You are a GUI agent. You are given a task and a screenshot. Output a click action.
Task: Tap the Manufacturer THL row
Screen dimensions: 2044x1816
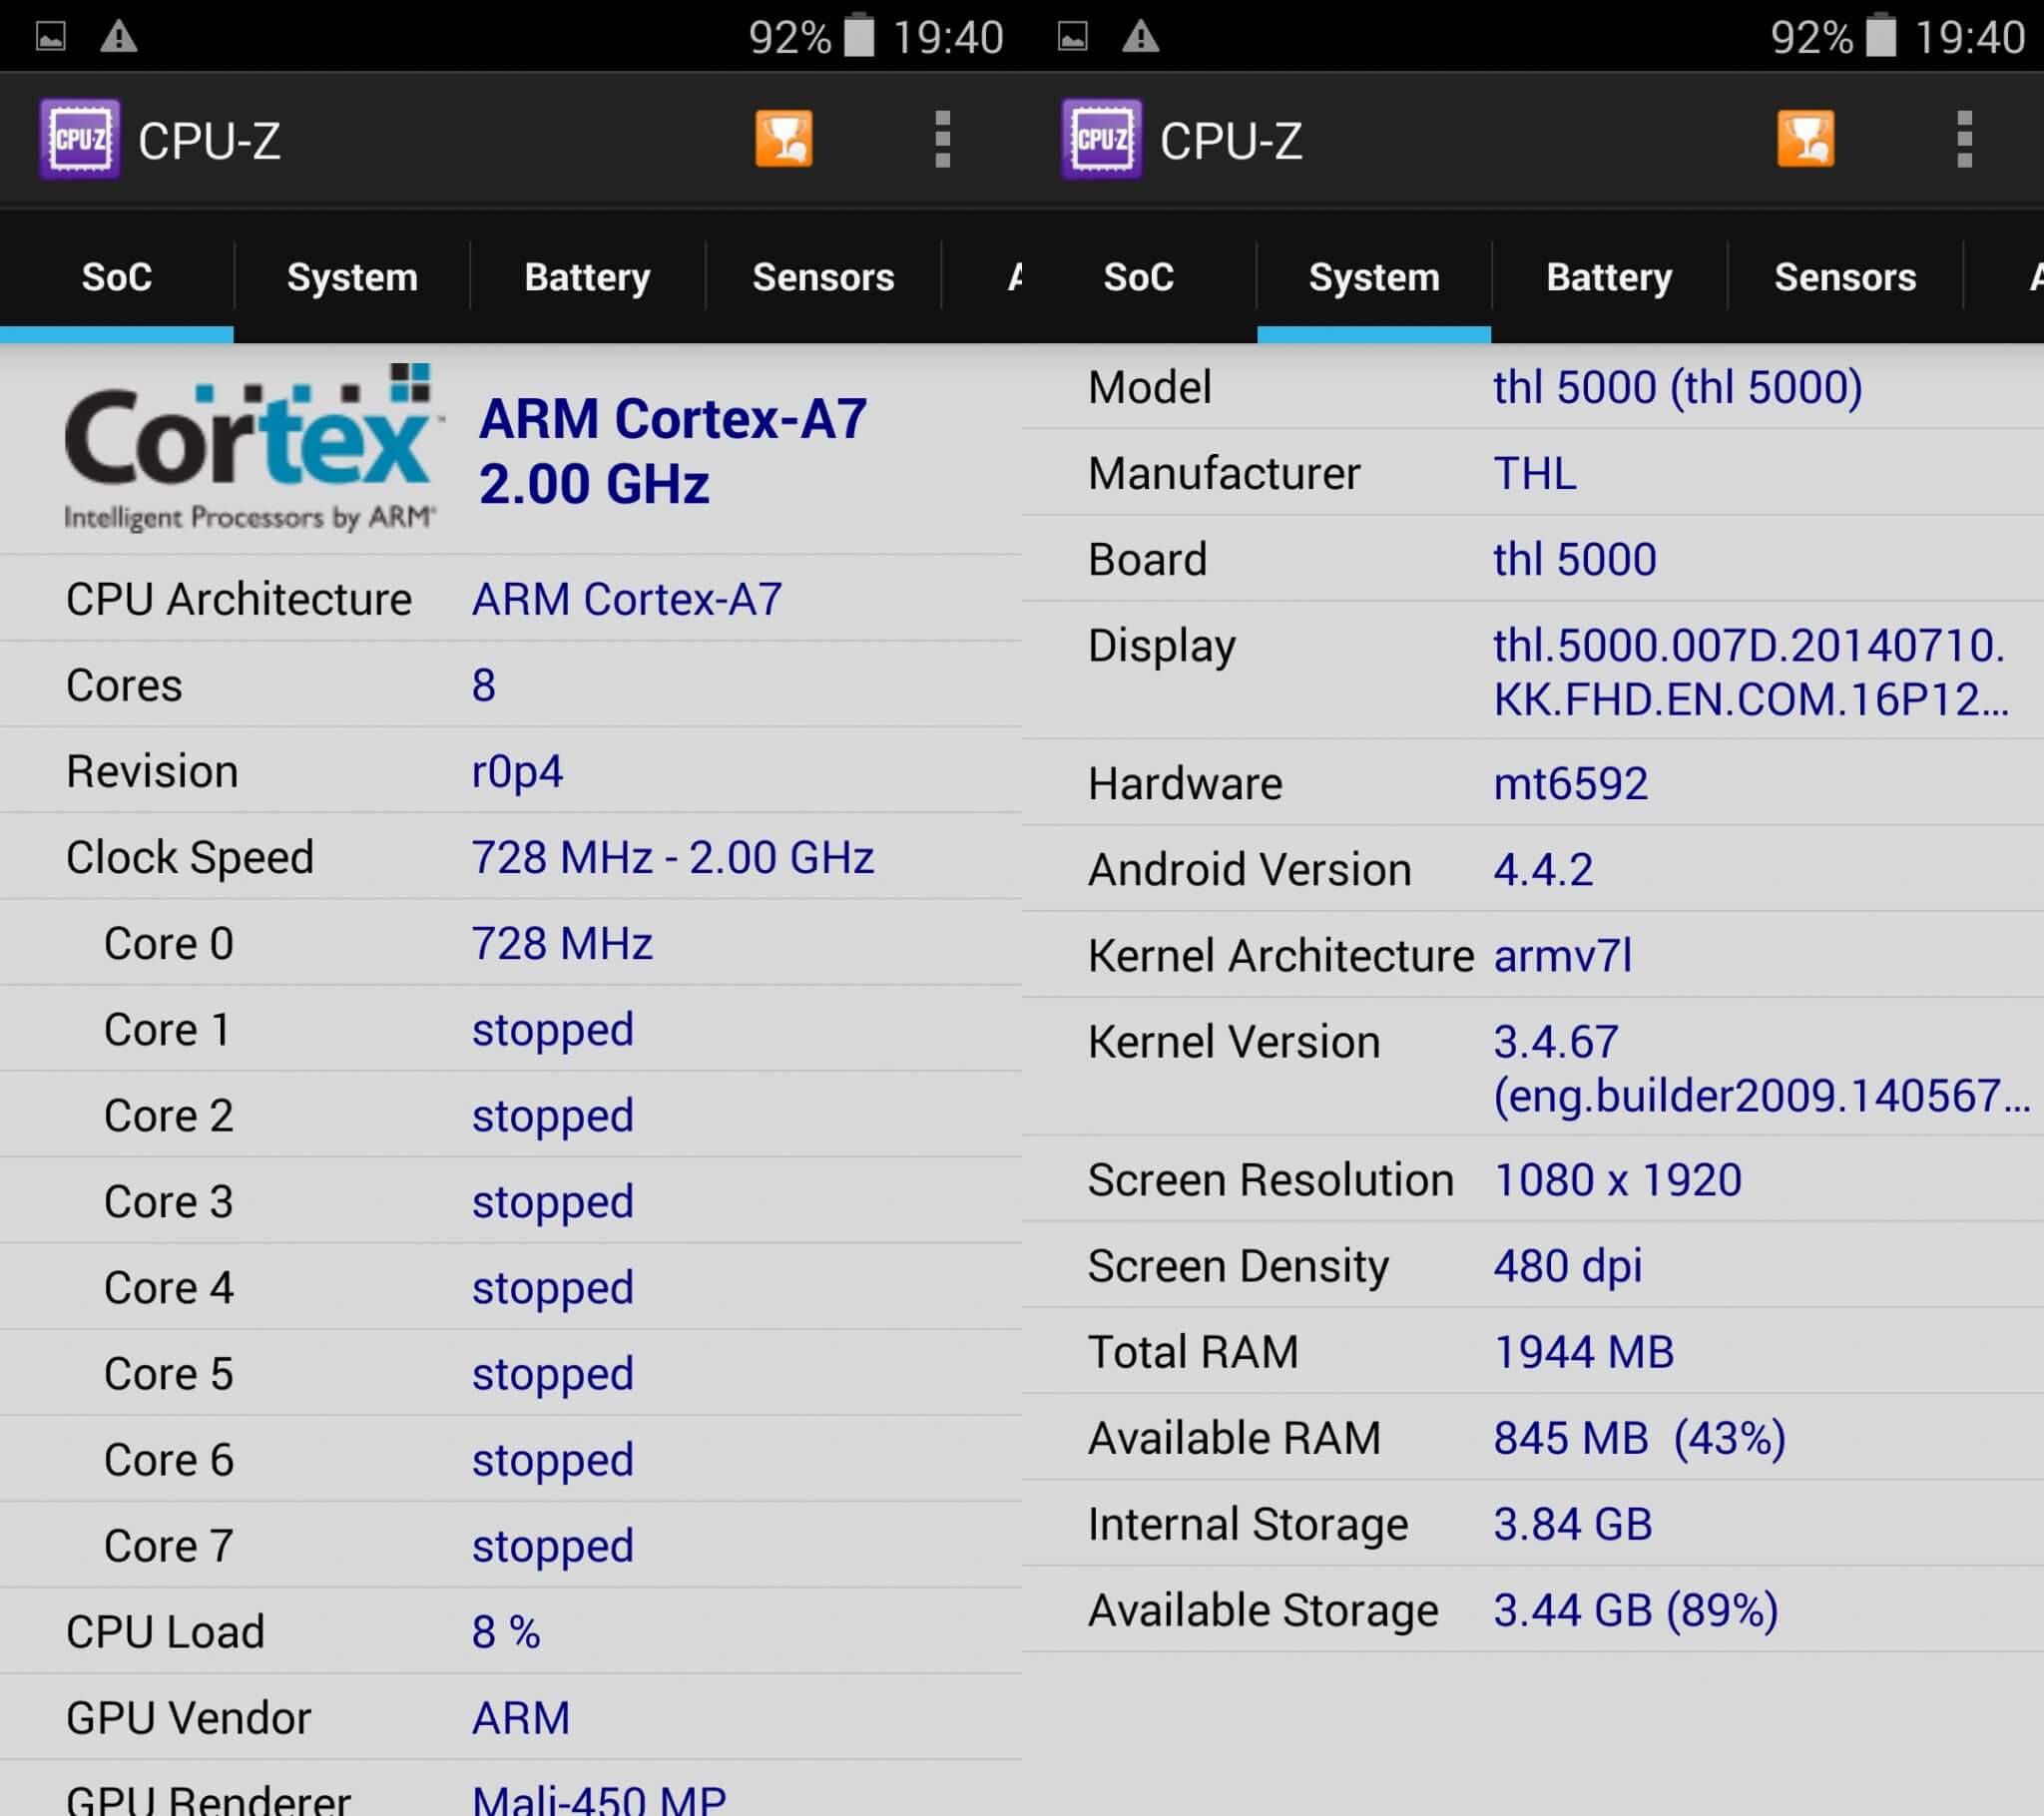pyautogui.click(x=1533, y=473)
